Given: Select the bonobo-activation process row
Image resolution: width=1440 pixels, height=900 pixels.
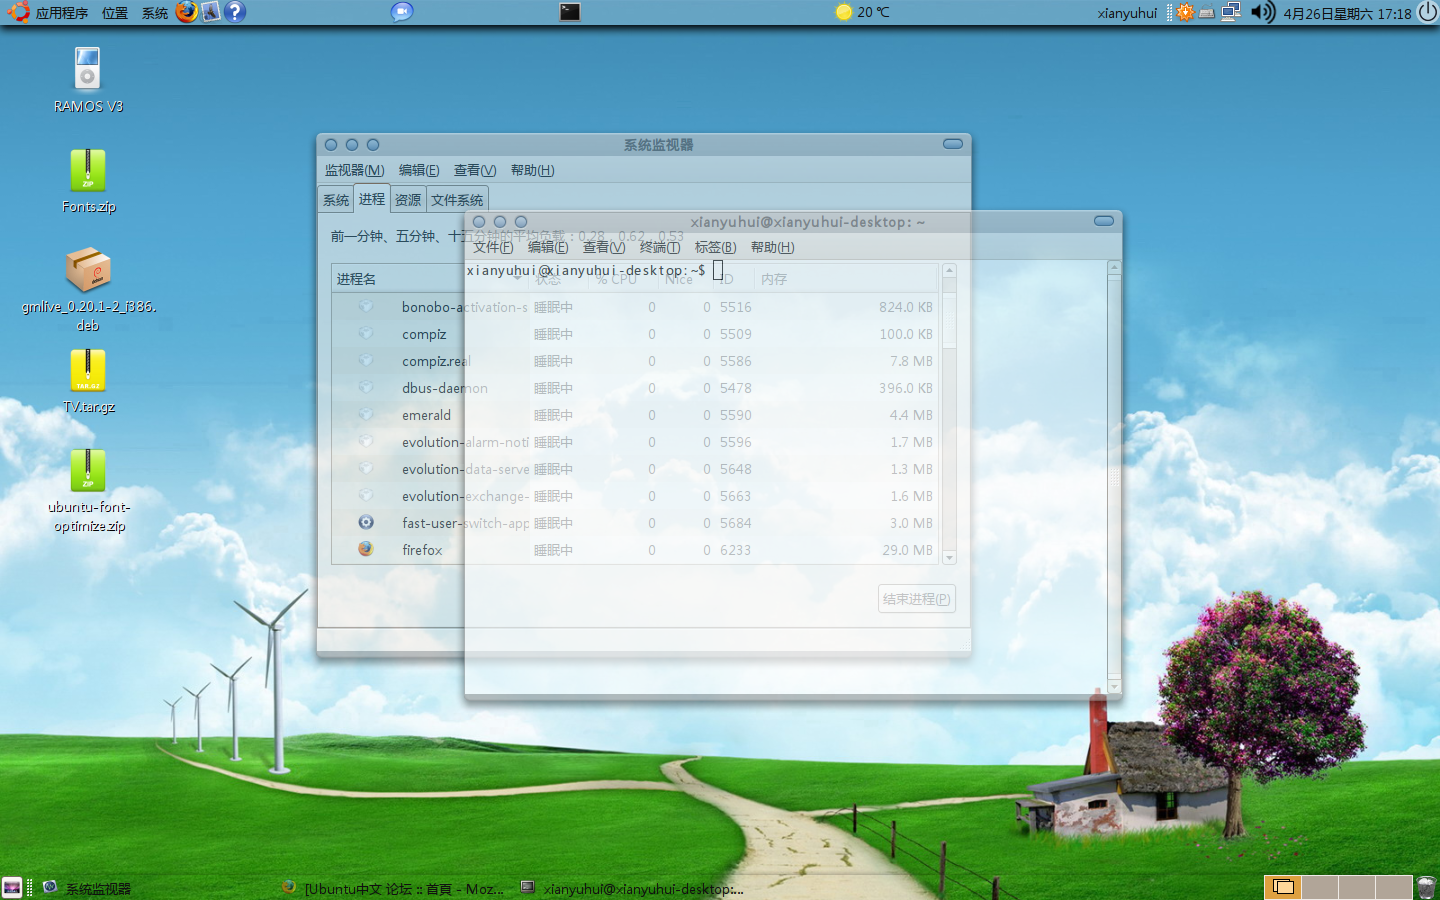Looking at the screenshot, I should (x=635, y=307).
